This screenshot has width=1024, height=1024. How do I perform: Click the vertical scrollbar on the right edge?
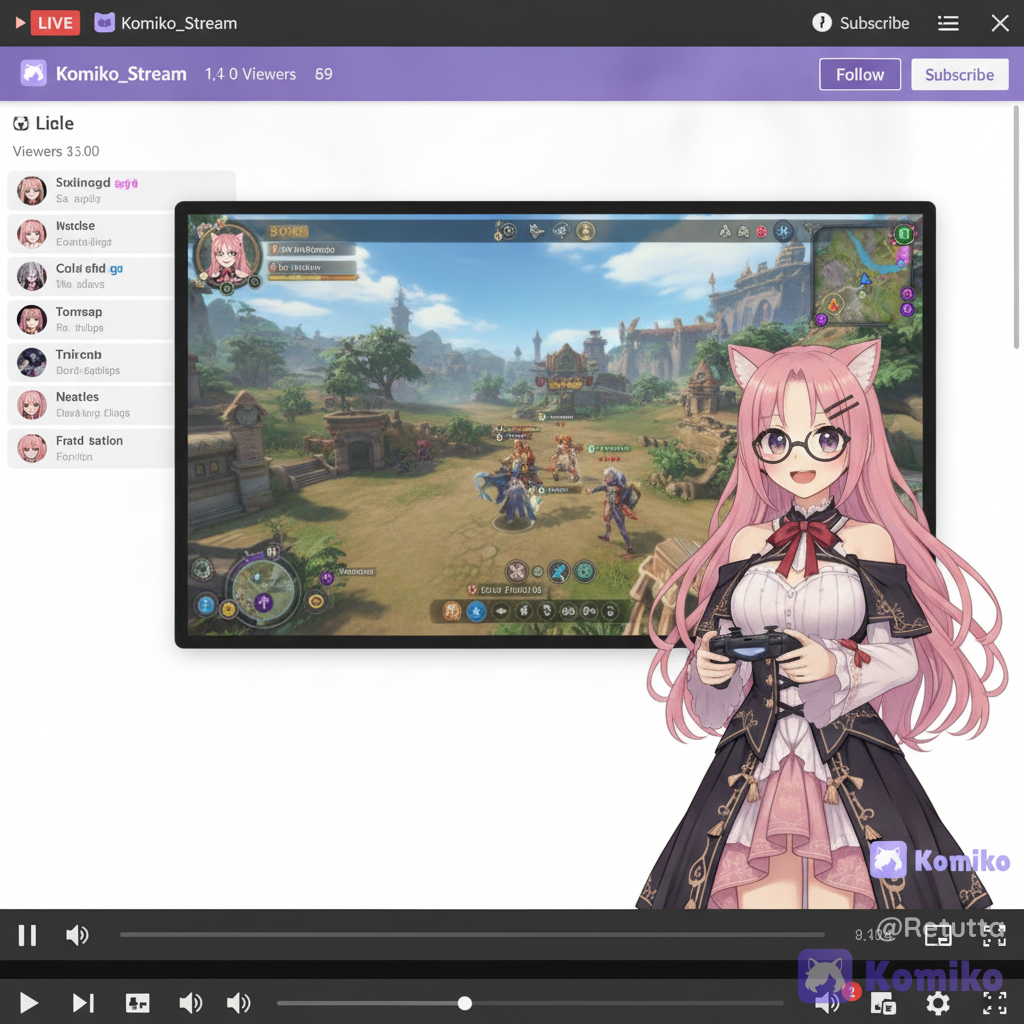click(x=1016, y=227)
